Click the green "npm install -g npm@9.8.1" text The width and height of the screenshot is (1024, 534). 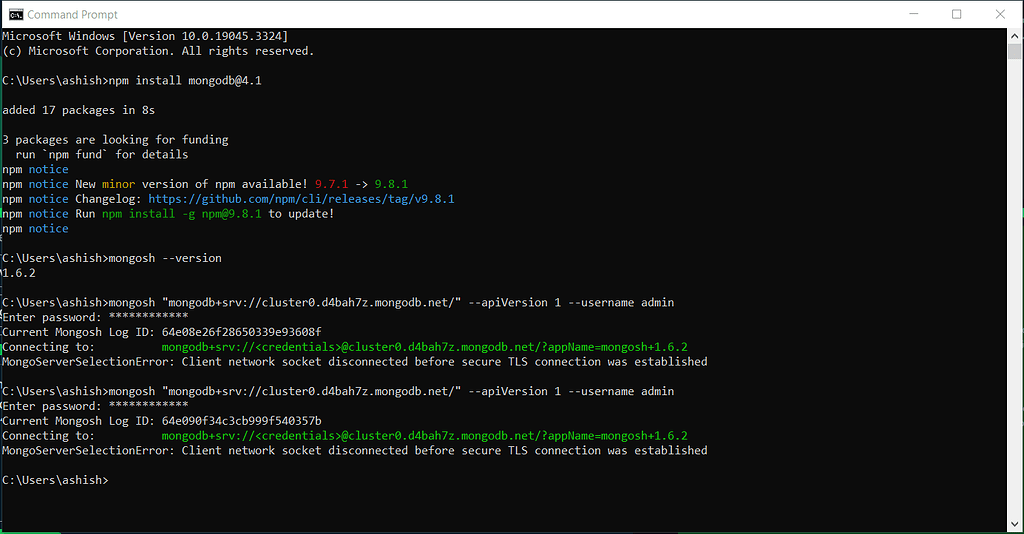(x=196, y=214)
